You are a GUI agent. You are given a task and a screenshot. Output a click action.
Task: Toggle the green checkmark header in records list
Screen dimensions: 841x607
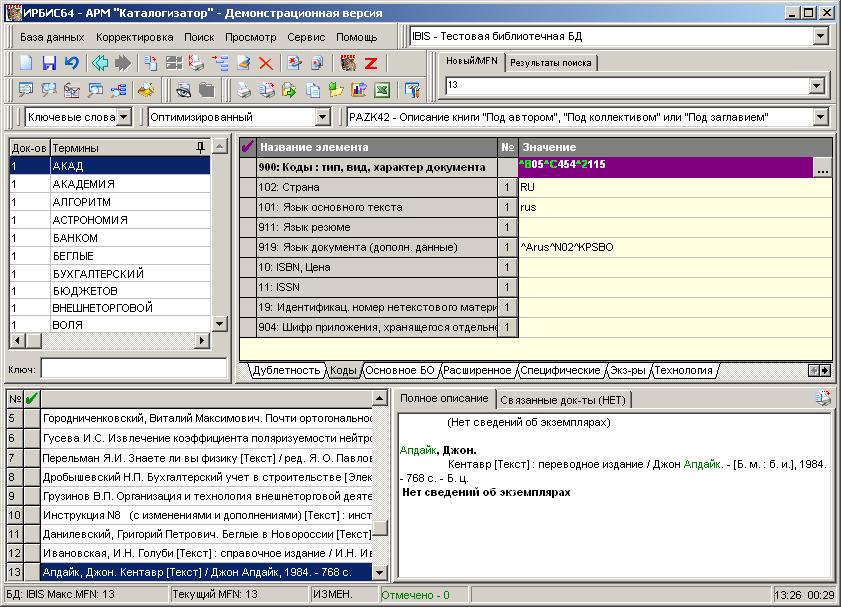[32, 398]
